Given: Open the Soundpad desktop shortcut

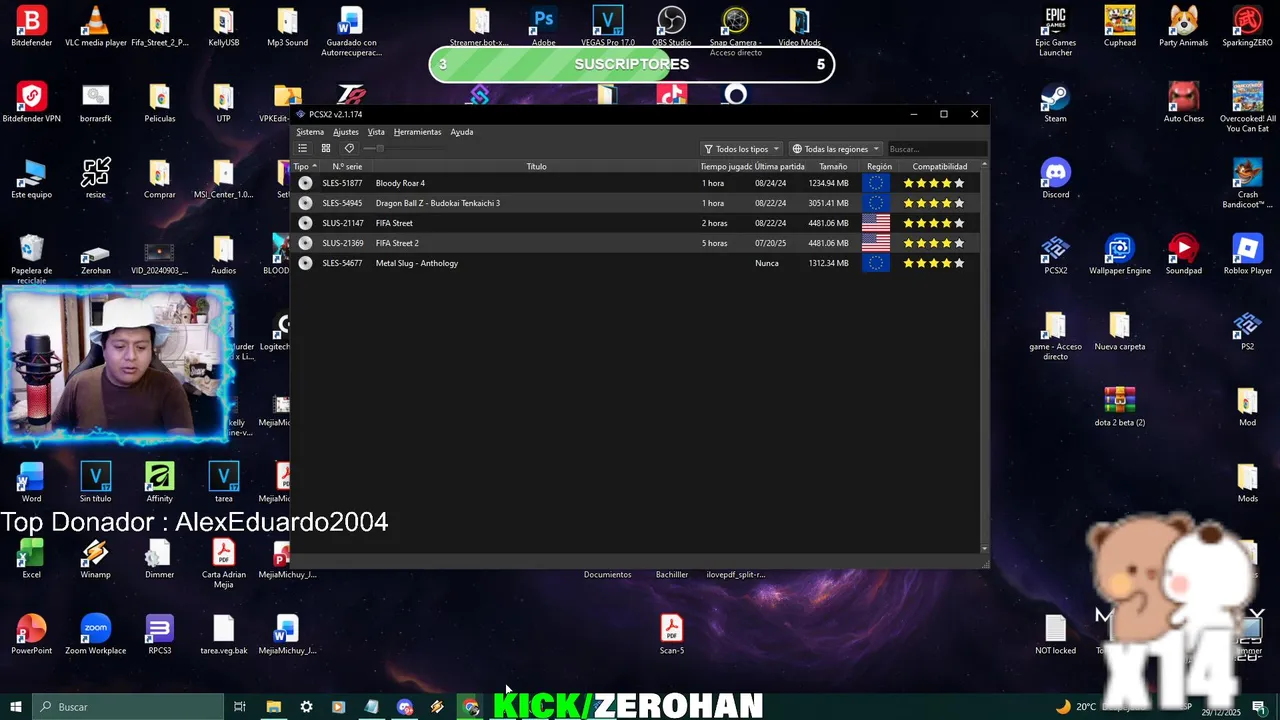Looking at the screenshot, I should 1183,255.
